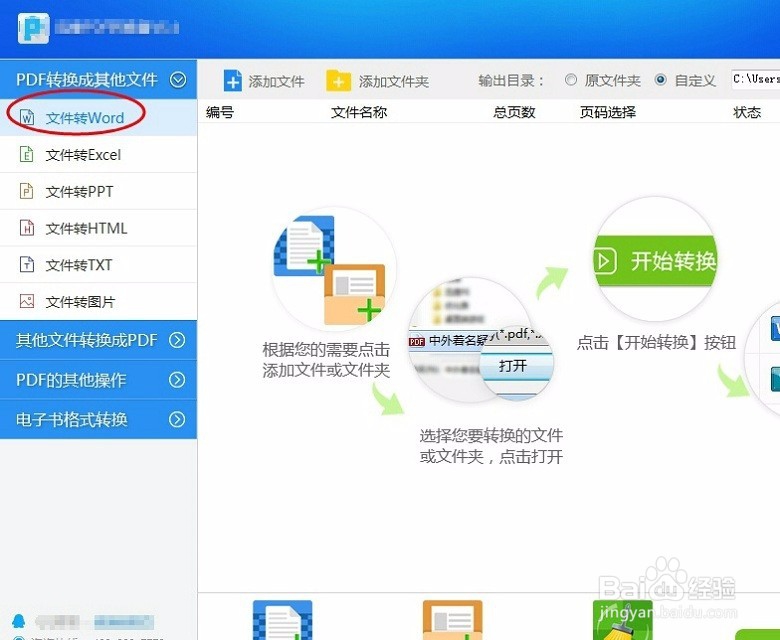Click the 页码选择 column header
This screenshot has height=640, width=780.
point(608,112)
